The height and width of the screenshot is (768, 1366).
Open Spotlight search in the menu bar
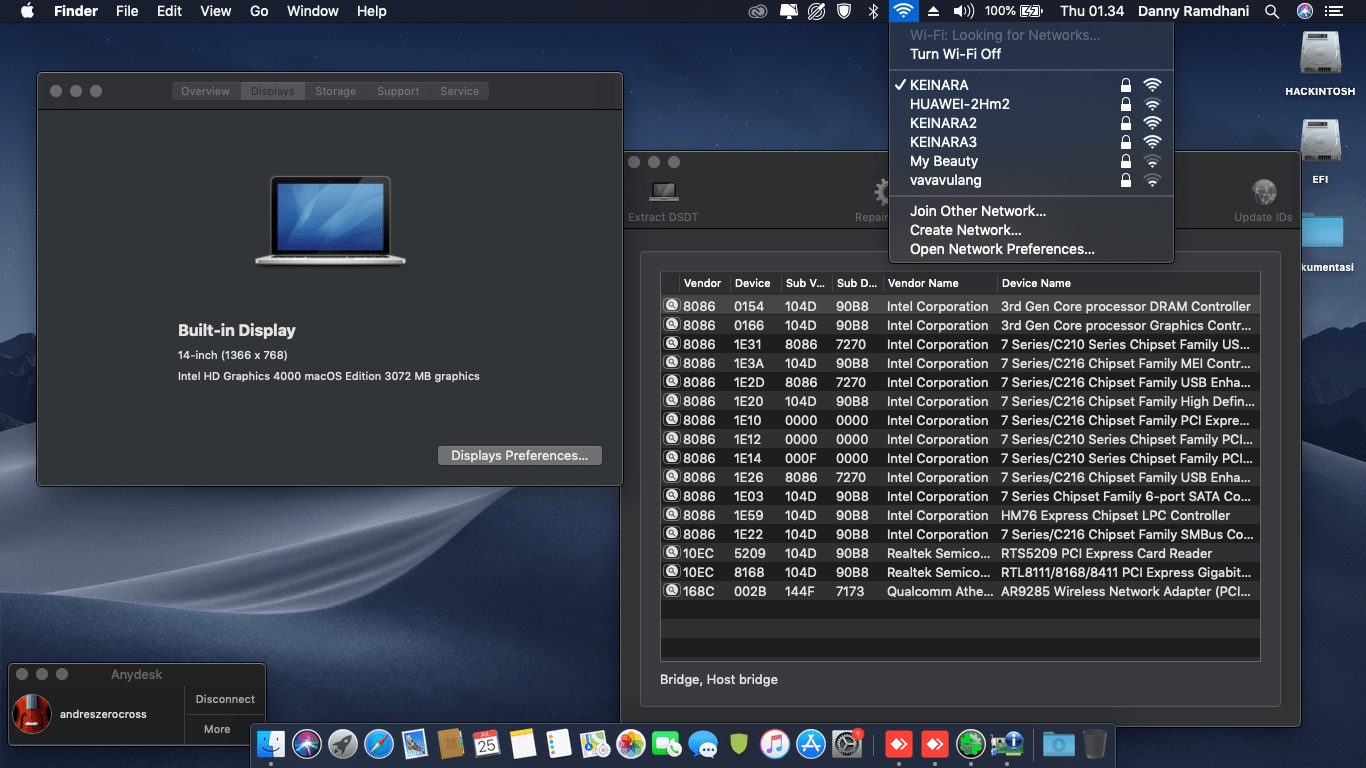(x=1272, y=11)
